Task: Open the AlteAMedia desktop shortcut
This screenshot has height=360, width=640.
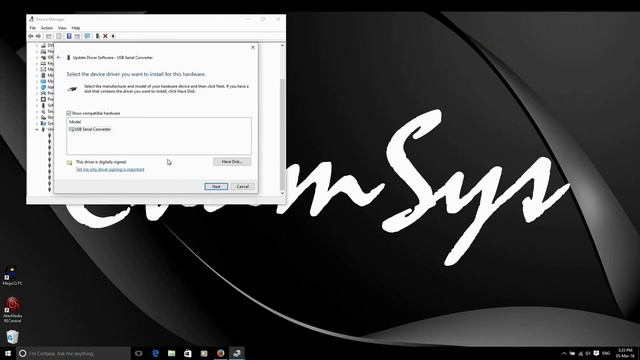Action: [x=13, y=310]
